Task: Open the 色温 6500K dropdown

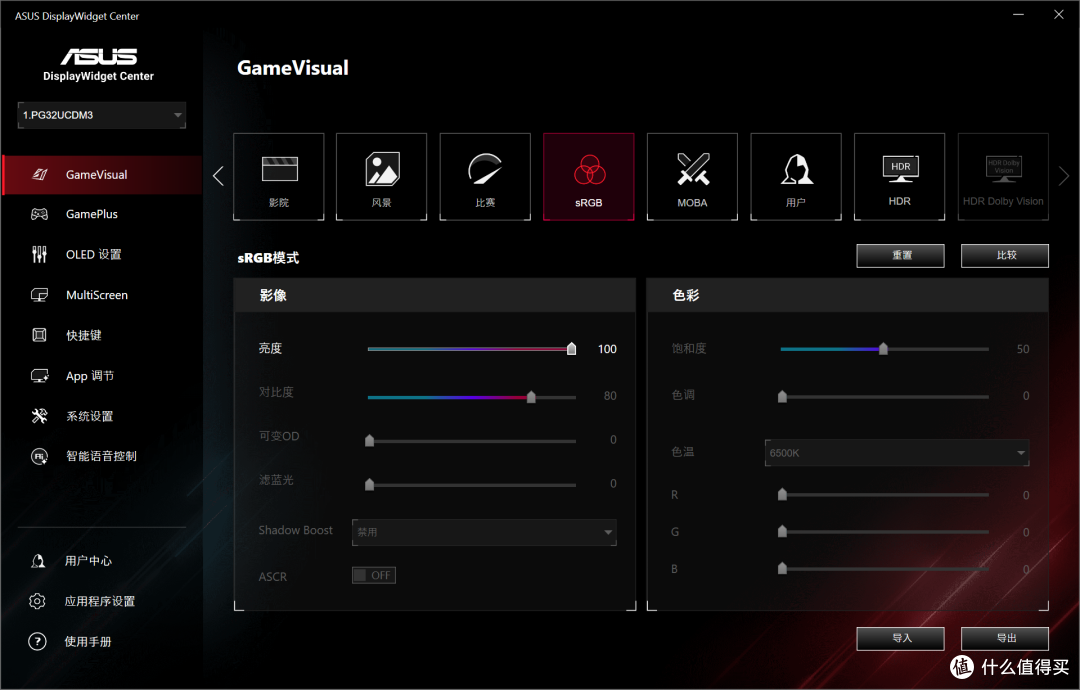Action: (x=897, y=452)
